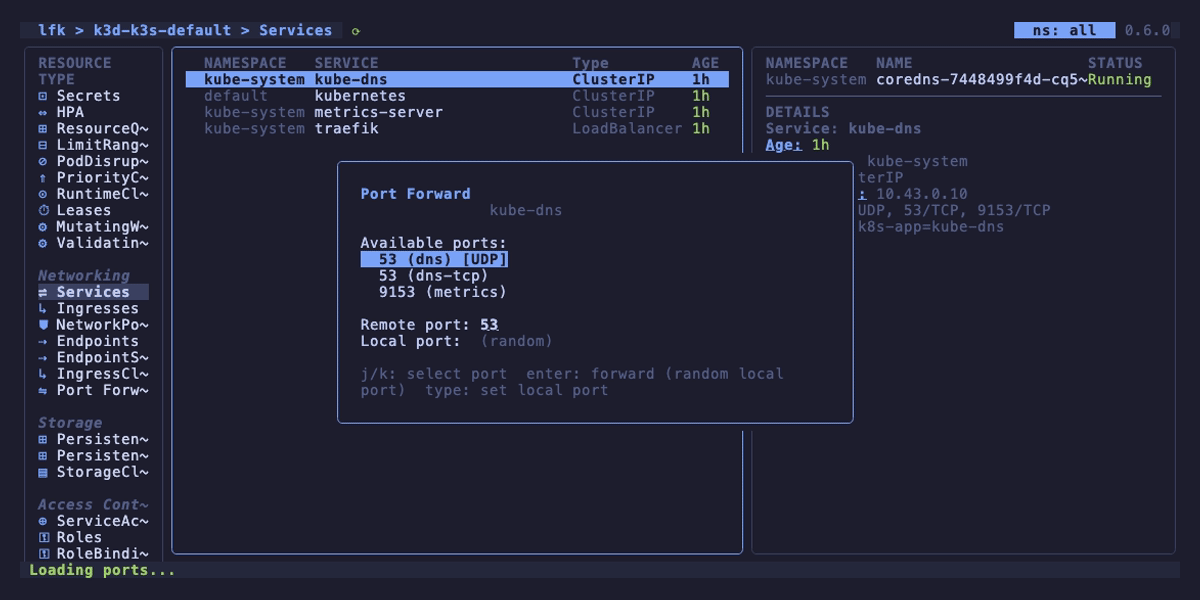Click the green refresh spinner icon
The image size is (1200, 600).
[x=356, y=31]
